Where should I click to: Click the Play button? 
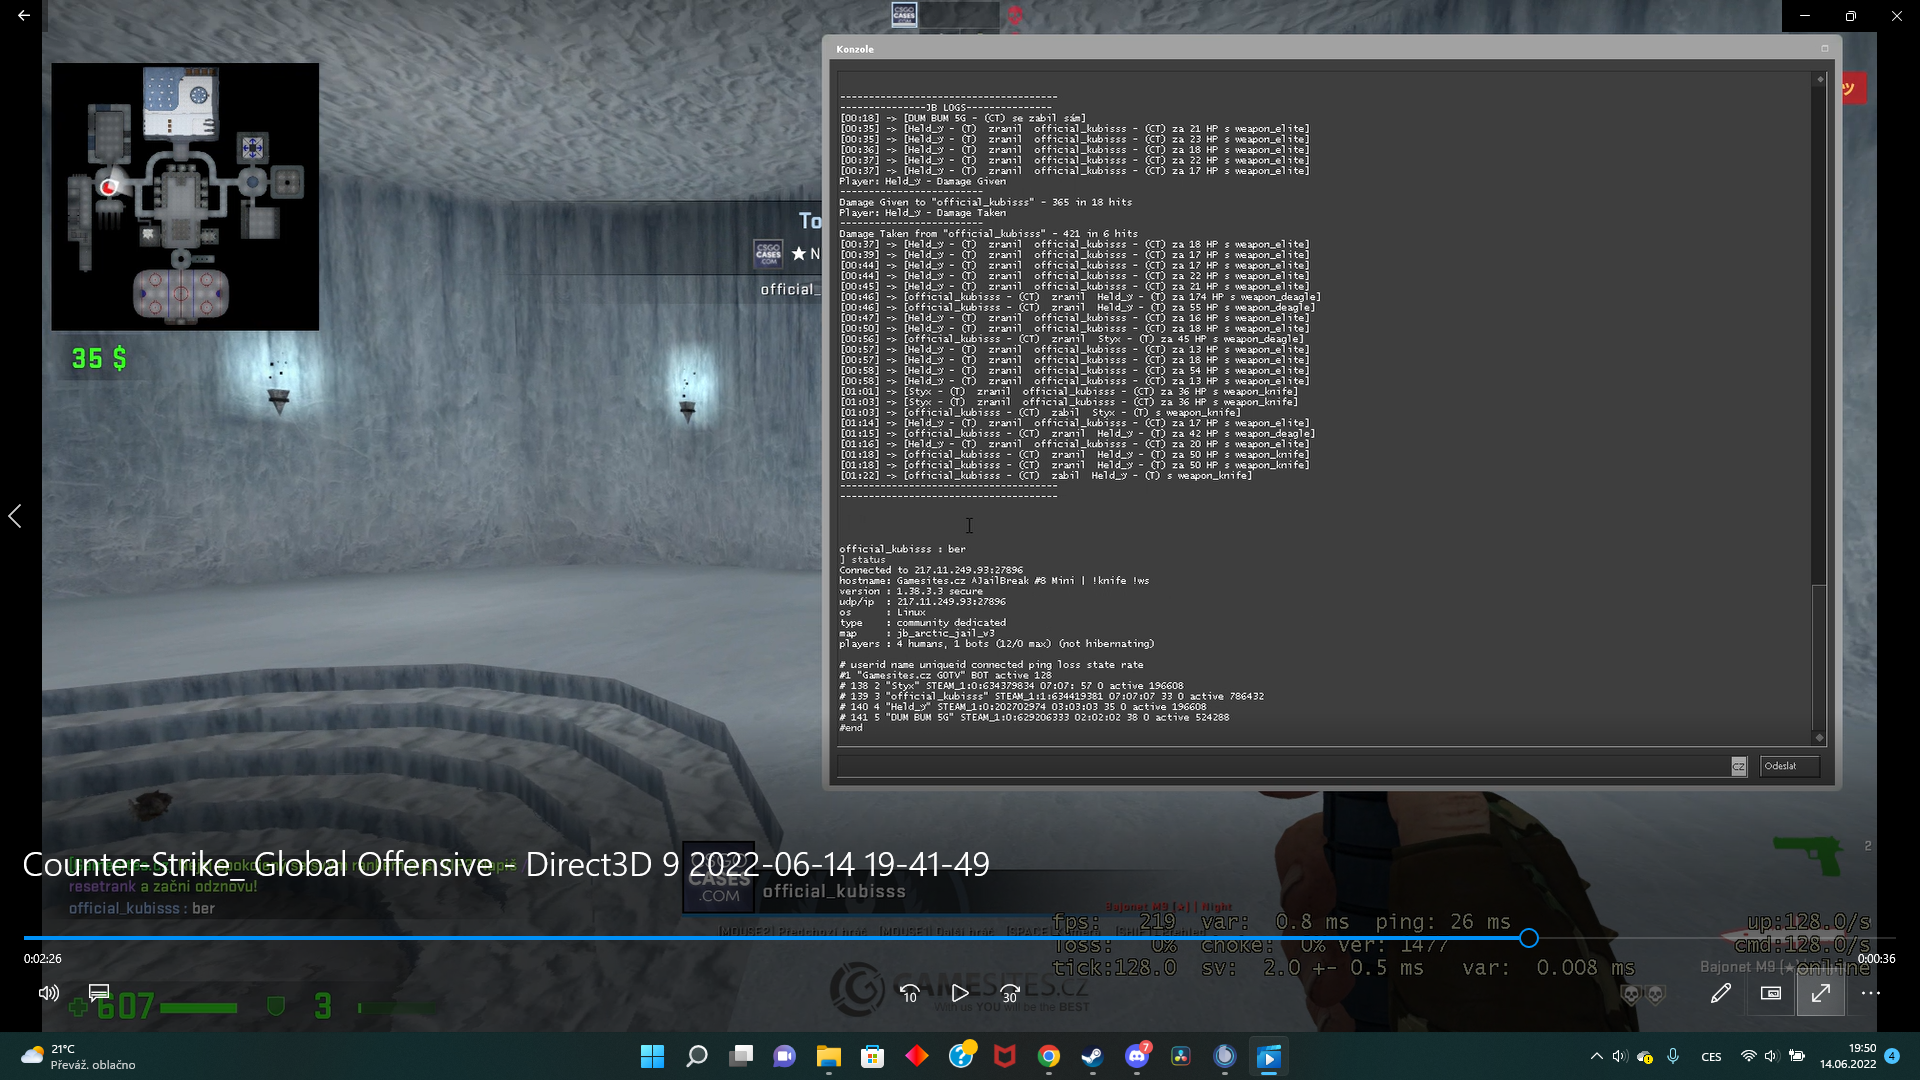point(959,993)
